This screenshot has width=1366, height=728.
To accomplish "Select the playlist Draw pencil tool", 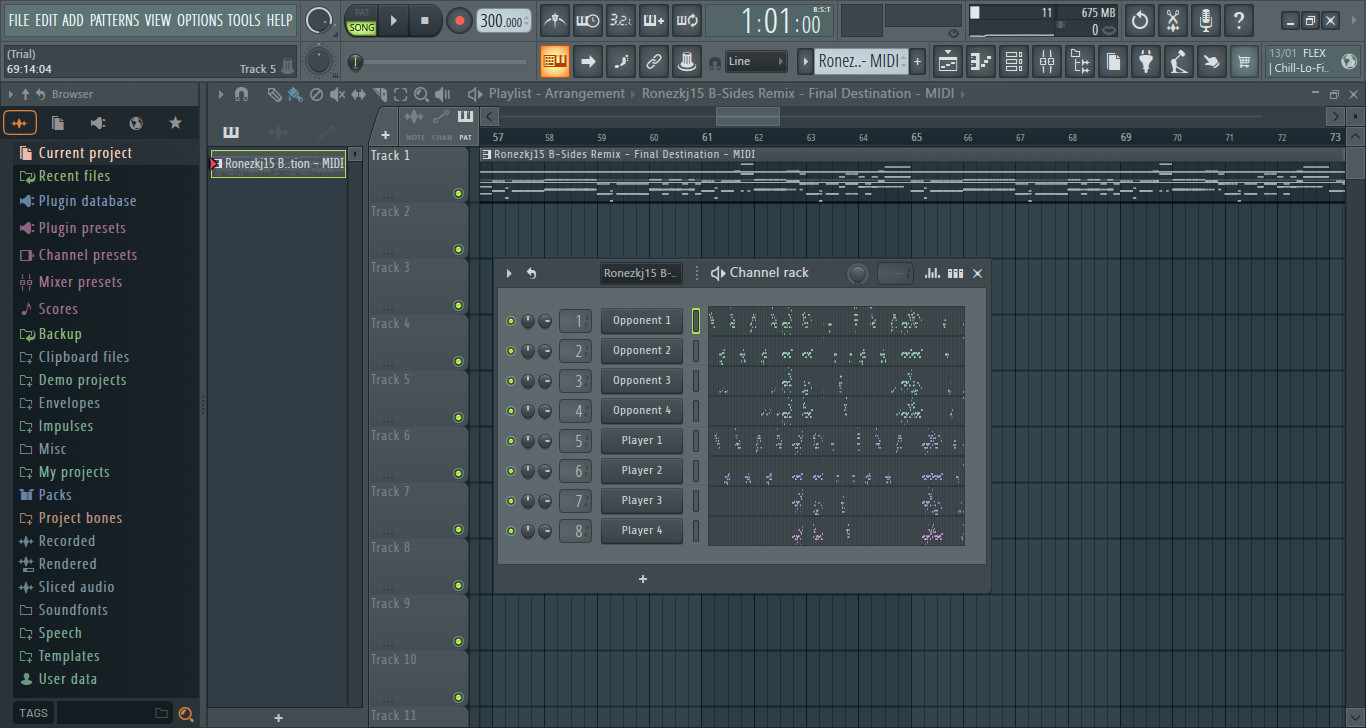I will click(x=274, y=94).
